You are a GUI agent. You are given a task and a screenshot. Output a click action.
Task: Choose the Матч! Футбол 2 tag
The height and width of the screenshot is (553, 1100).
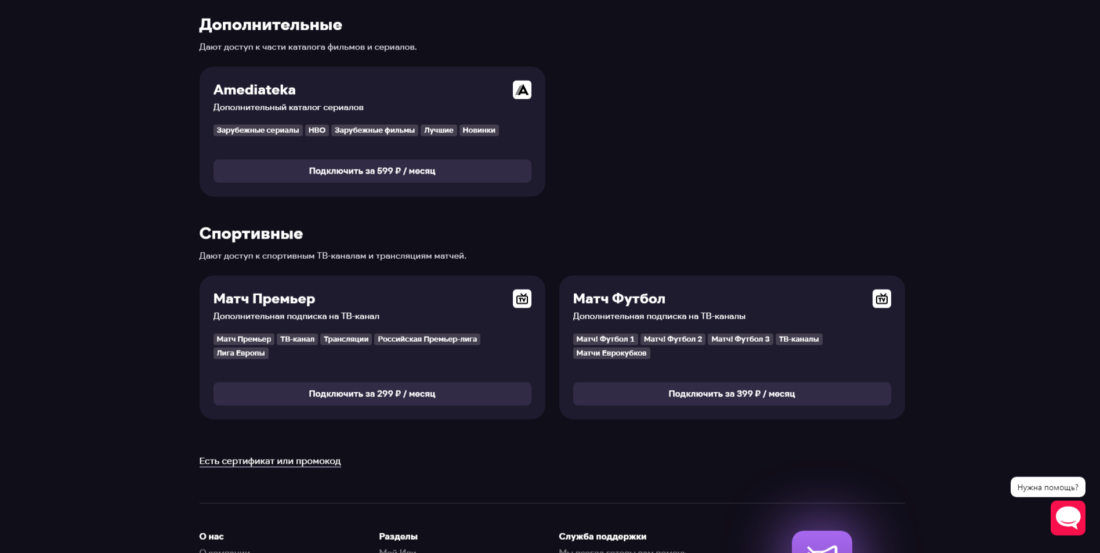pyautogui.click(x=673, y=339)
